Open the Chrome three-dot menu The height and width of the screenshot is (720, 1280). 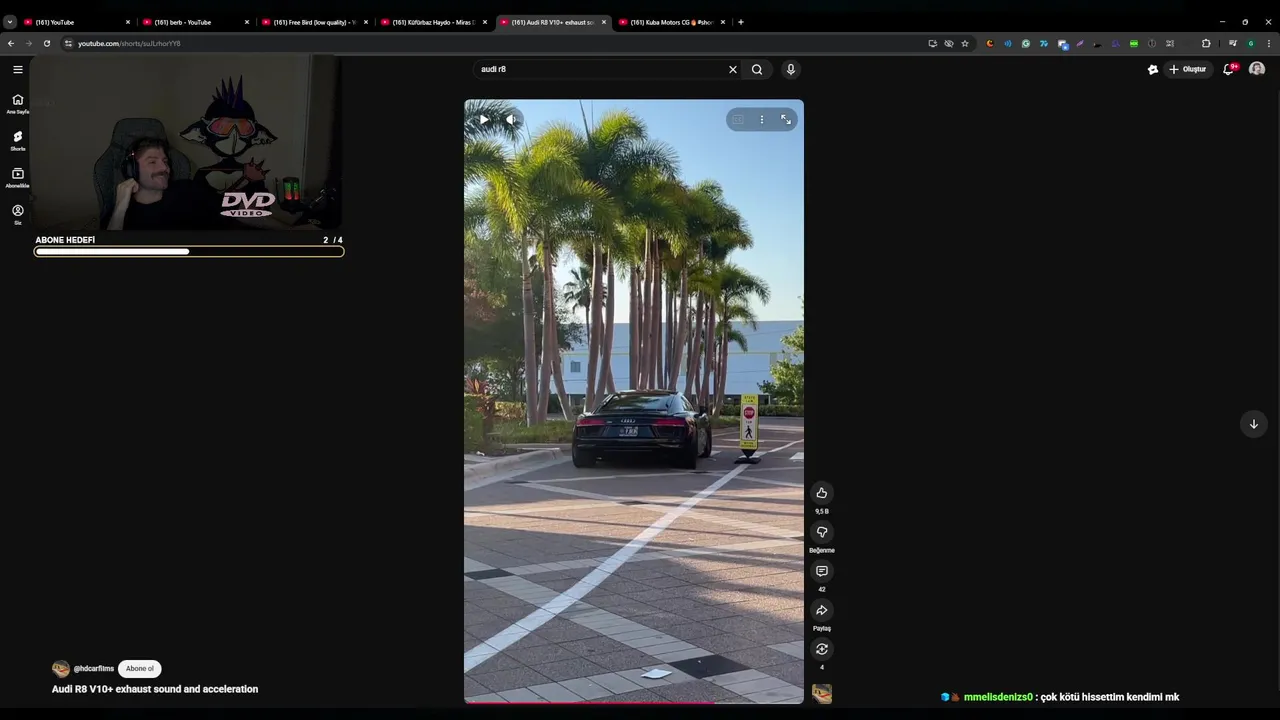tap(1269, 43)
